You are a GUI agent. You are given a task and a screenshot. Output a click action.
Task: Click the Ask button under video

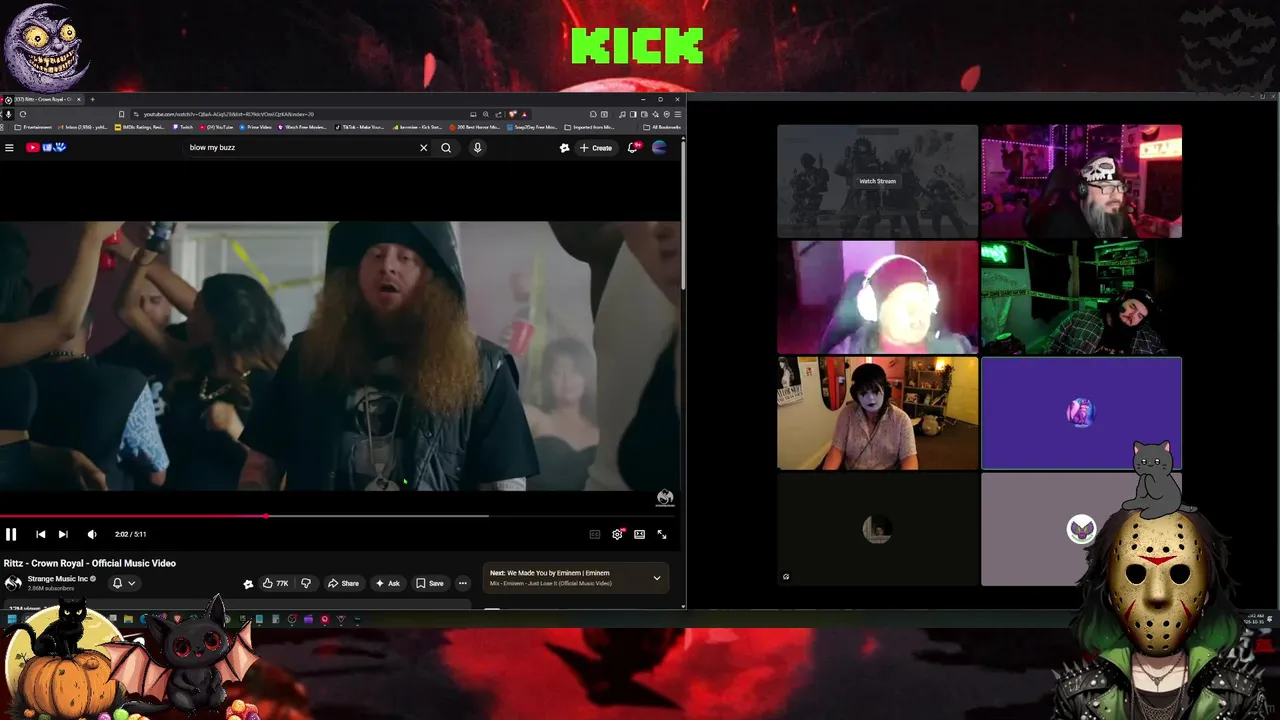click(388, 583)
